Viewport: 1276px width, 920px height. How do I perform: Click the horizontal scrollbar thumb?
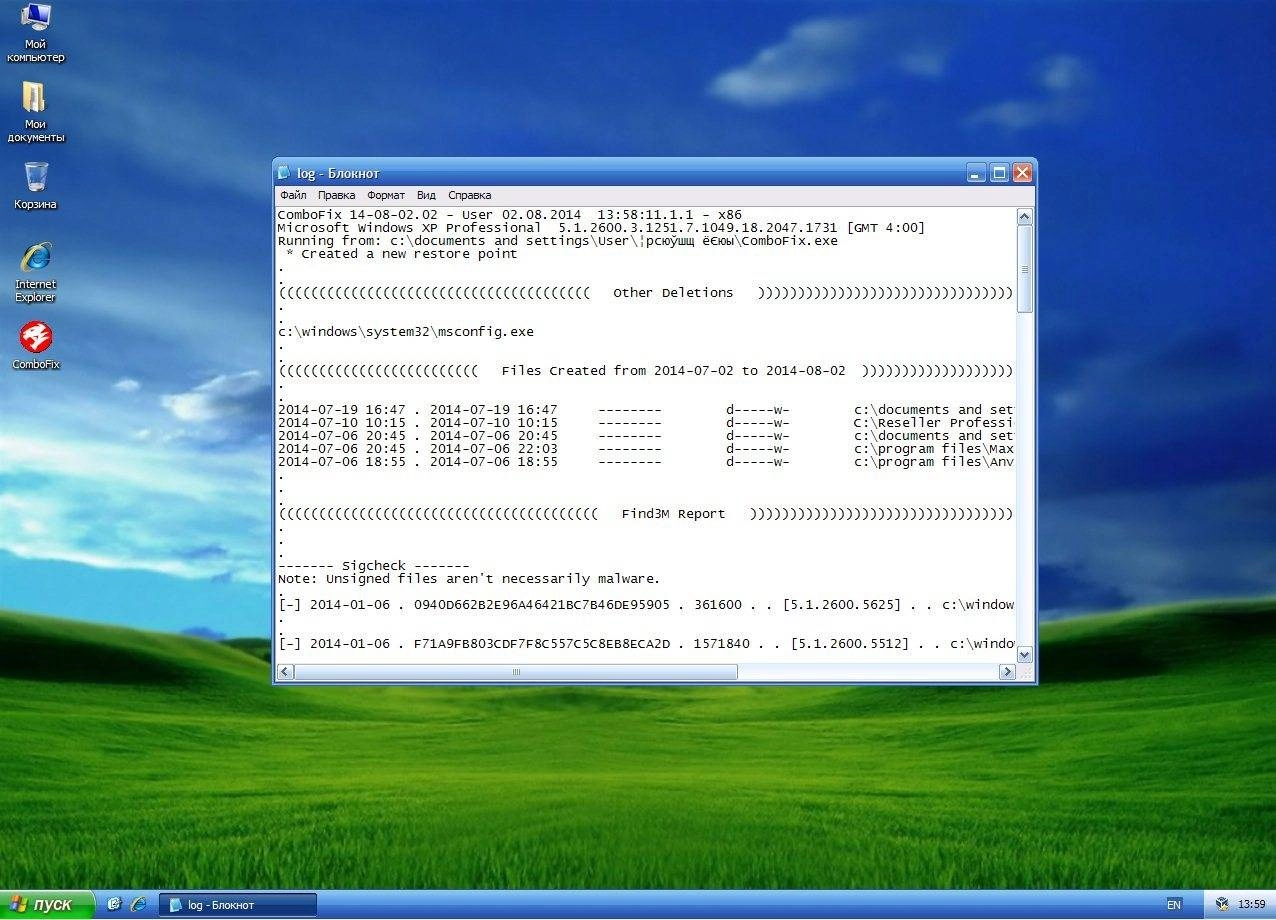516,672
